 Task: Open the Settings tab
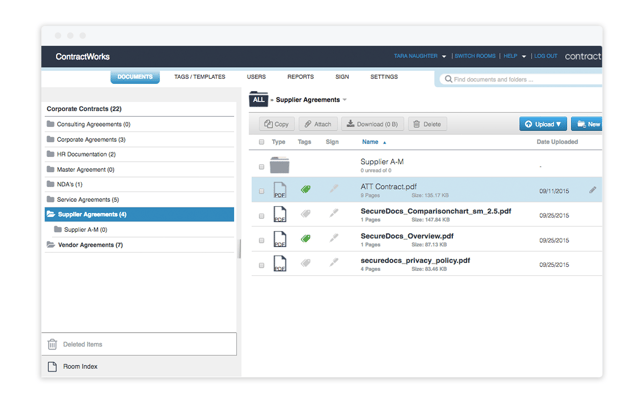pos(384,77)
